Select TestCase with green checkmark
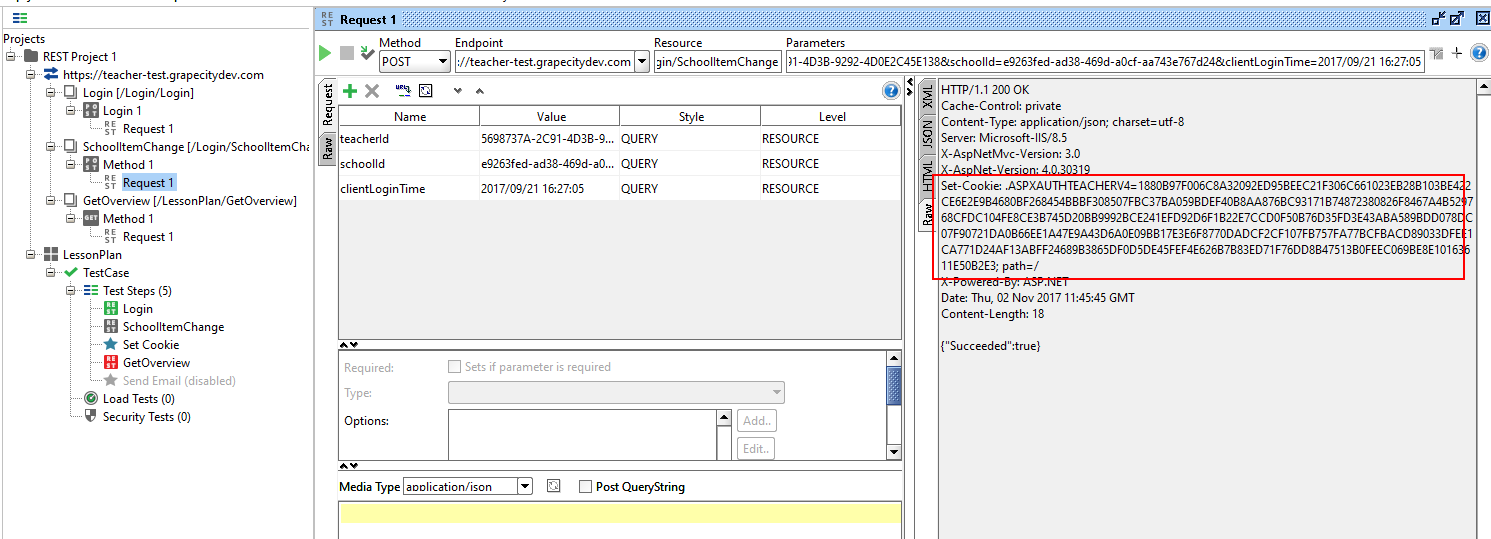 coord(105,273)
